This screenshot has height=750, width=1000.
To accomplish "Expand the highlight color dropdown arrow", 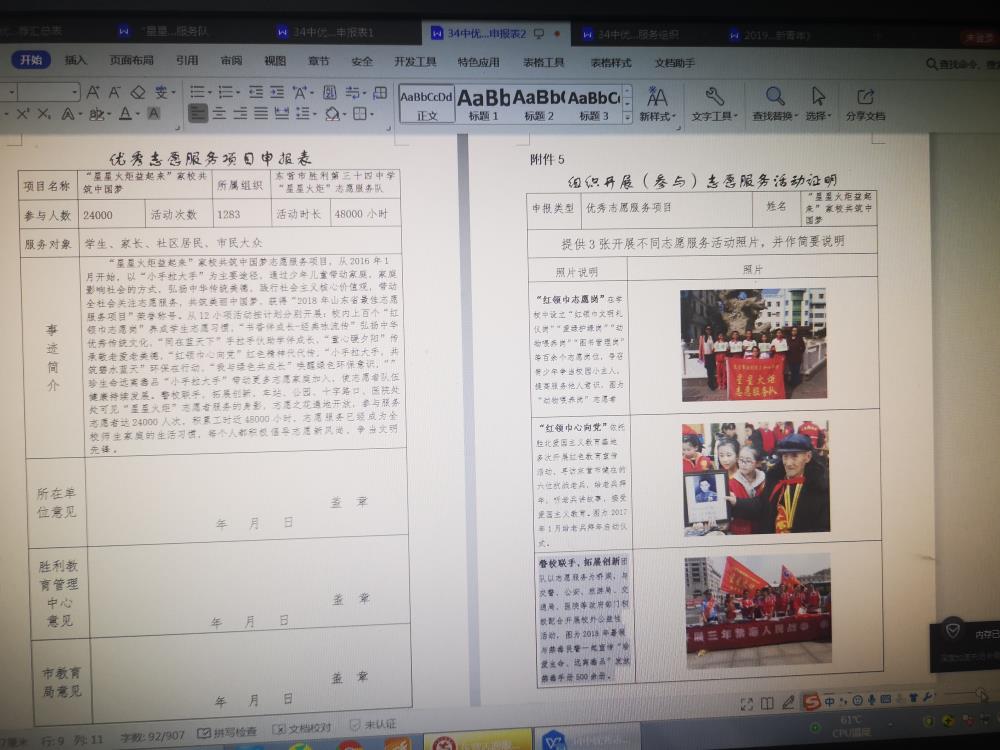I will point(108,115).
